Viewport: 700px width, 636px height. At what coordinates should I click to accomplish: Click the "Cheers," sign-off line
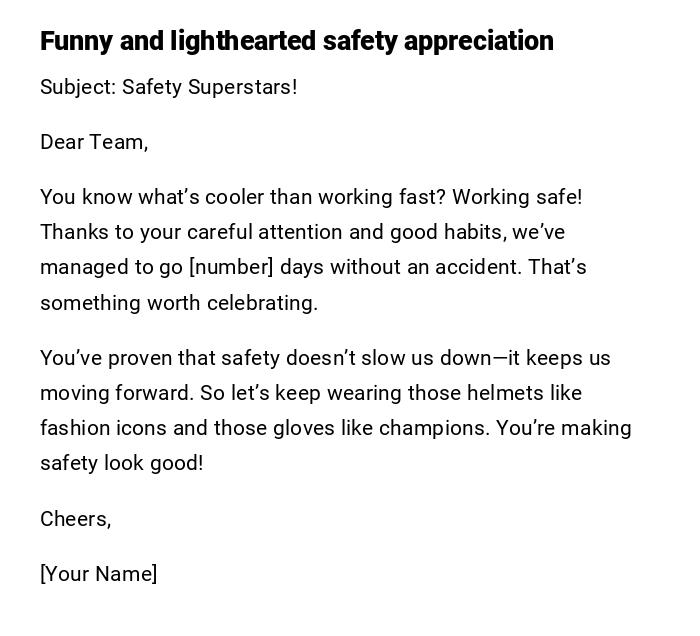pos(75,519)
